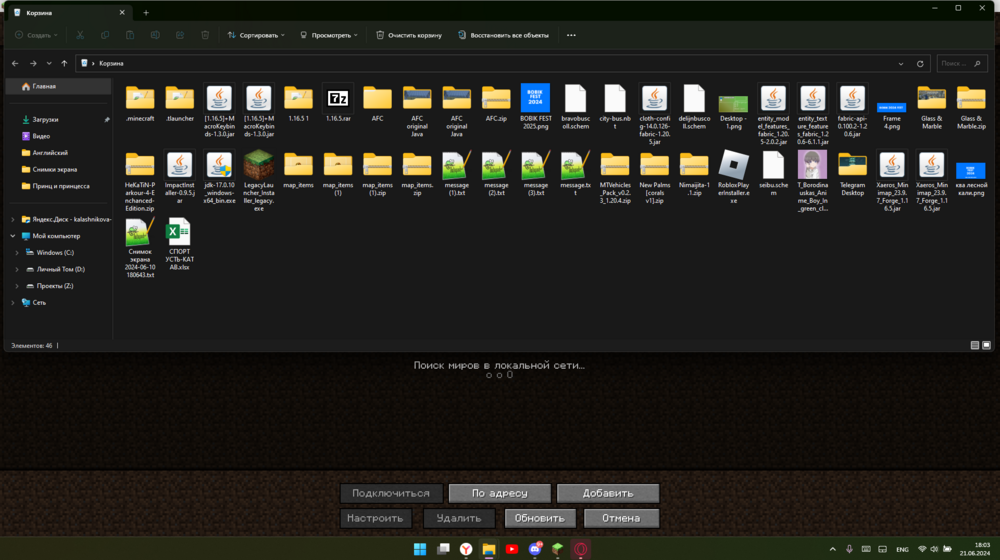The height and width of the screenshot is (560, 1000).
Task: Select RobloxPlayerInstaller.exe file
Action: (x=733, y=177)
